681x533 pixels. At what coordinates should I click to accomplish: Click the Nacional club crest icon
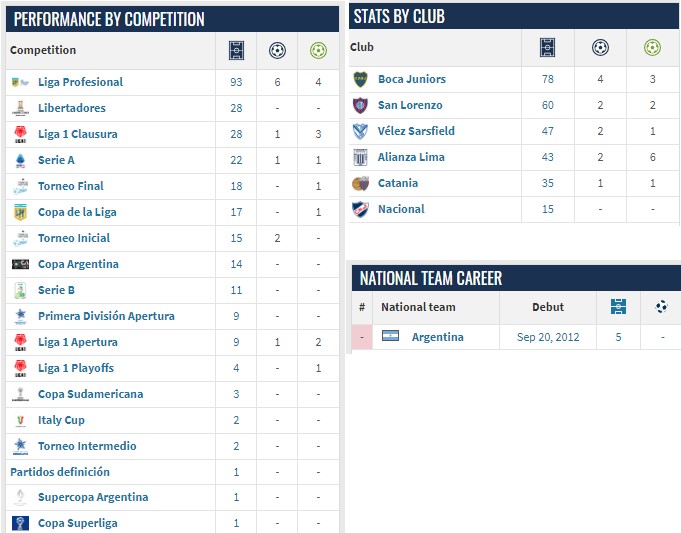tap(360, 209)
